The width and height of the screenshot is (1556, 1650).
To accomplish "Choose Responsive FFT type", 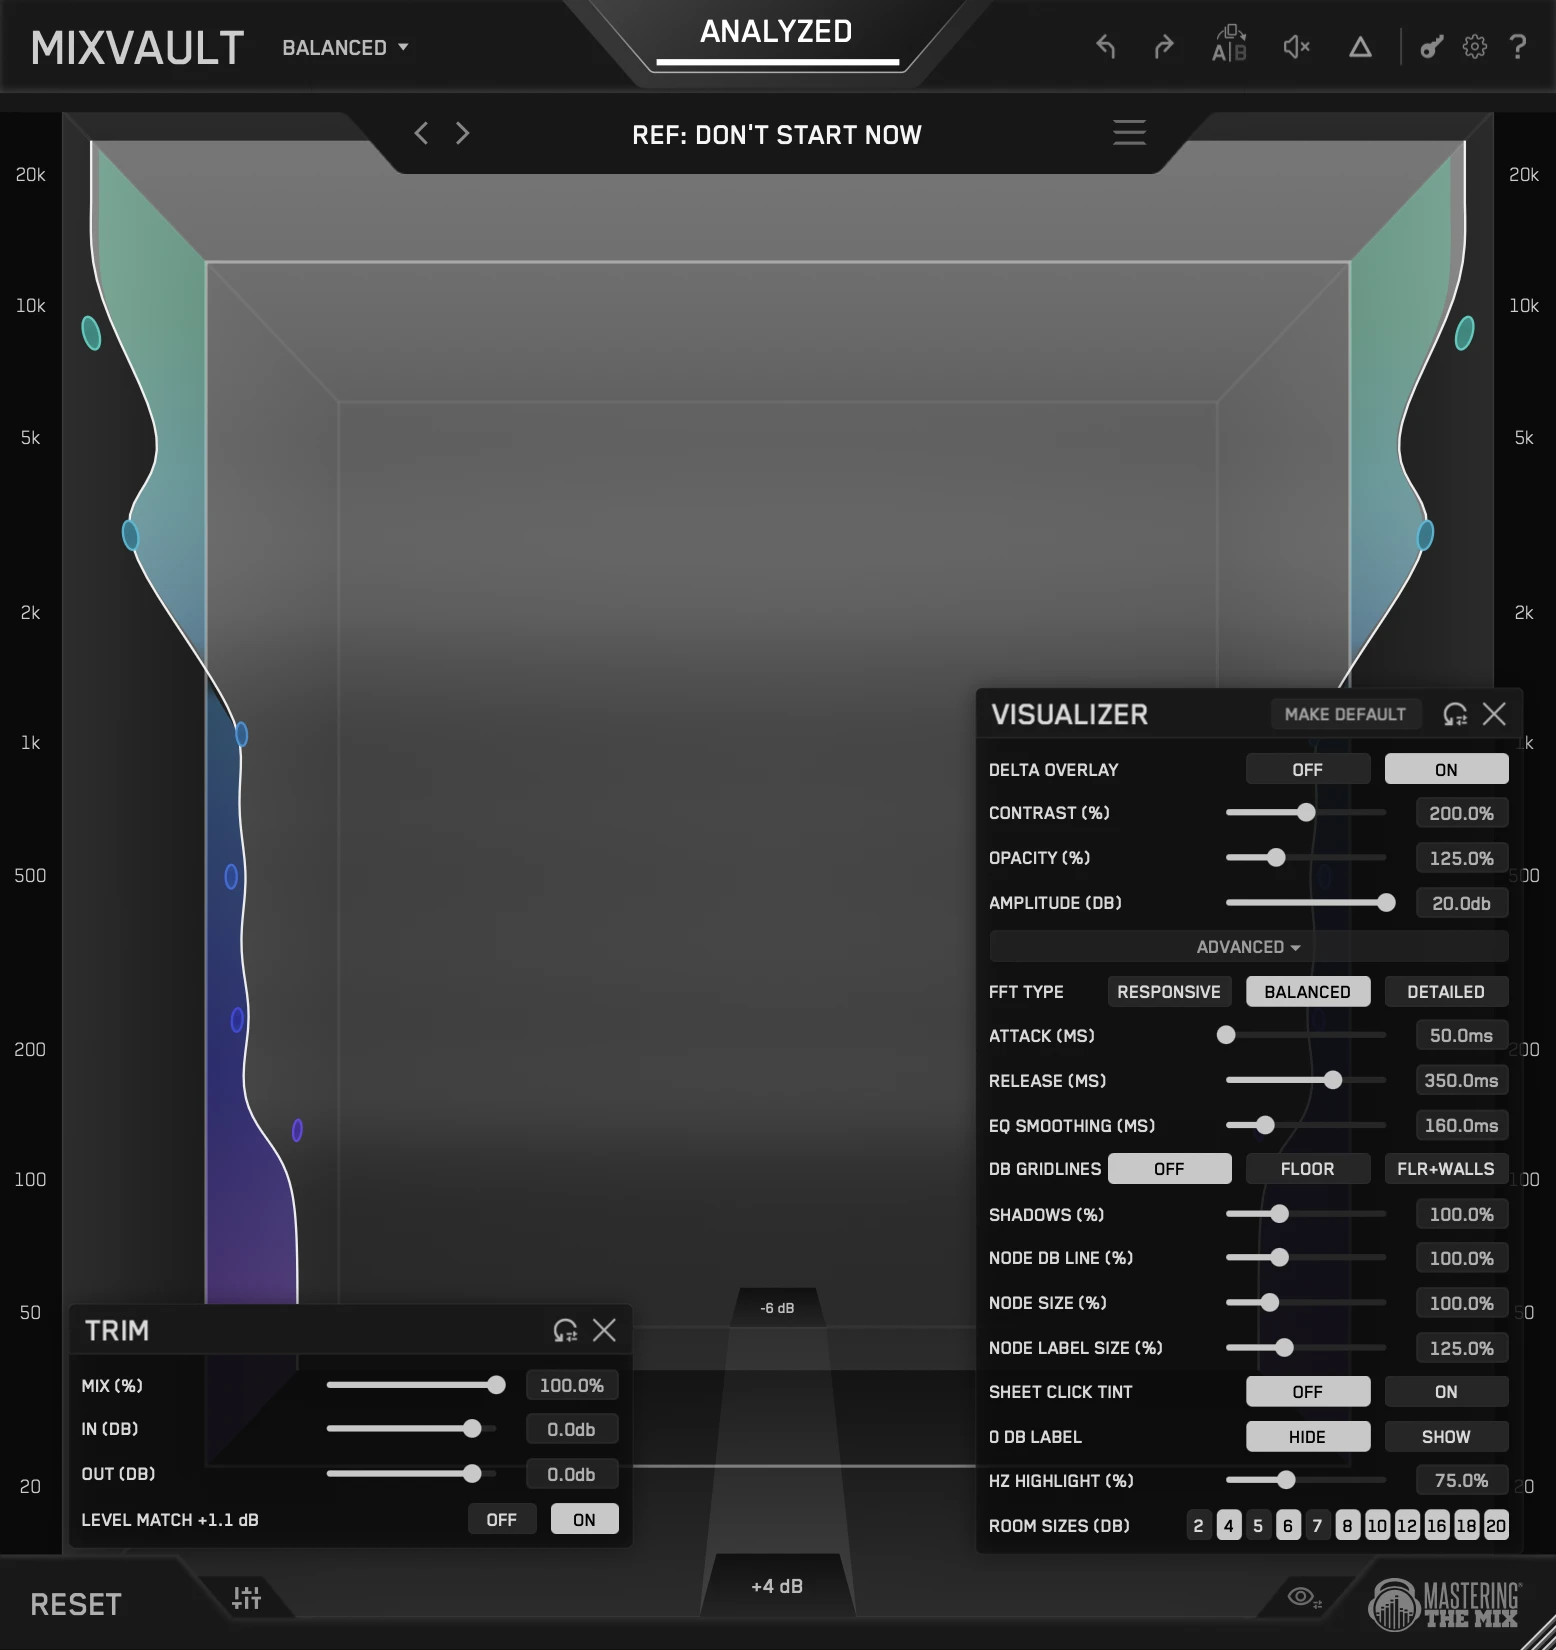I will coord(1169,992).
